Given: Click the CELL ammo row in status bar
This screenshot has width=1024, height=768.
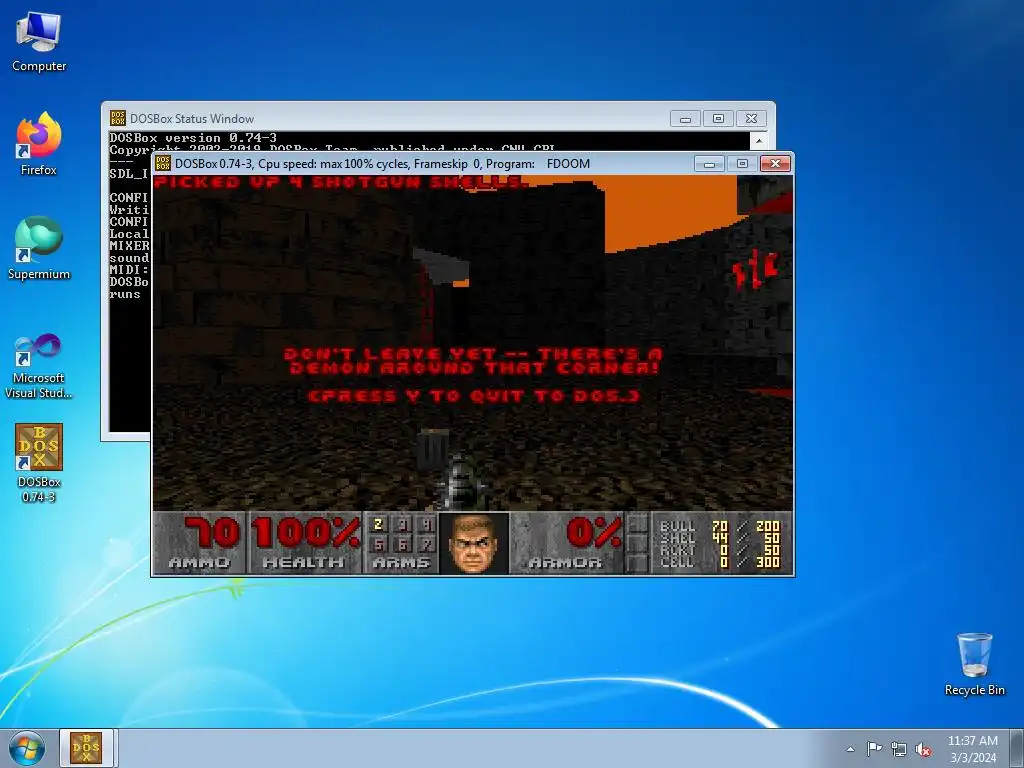Looking at the screenshot, I should point(720,562).
